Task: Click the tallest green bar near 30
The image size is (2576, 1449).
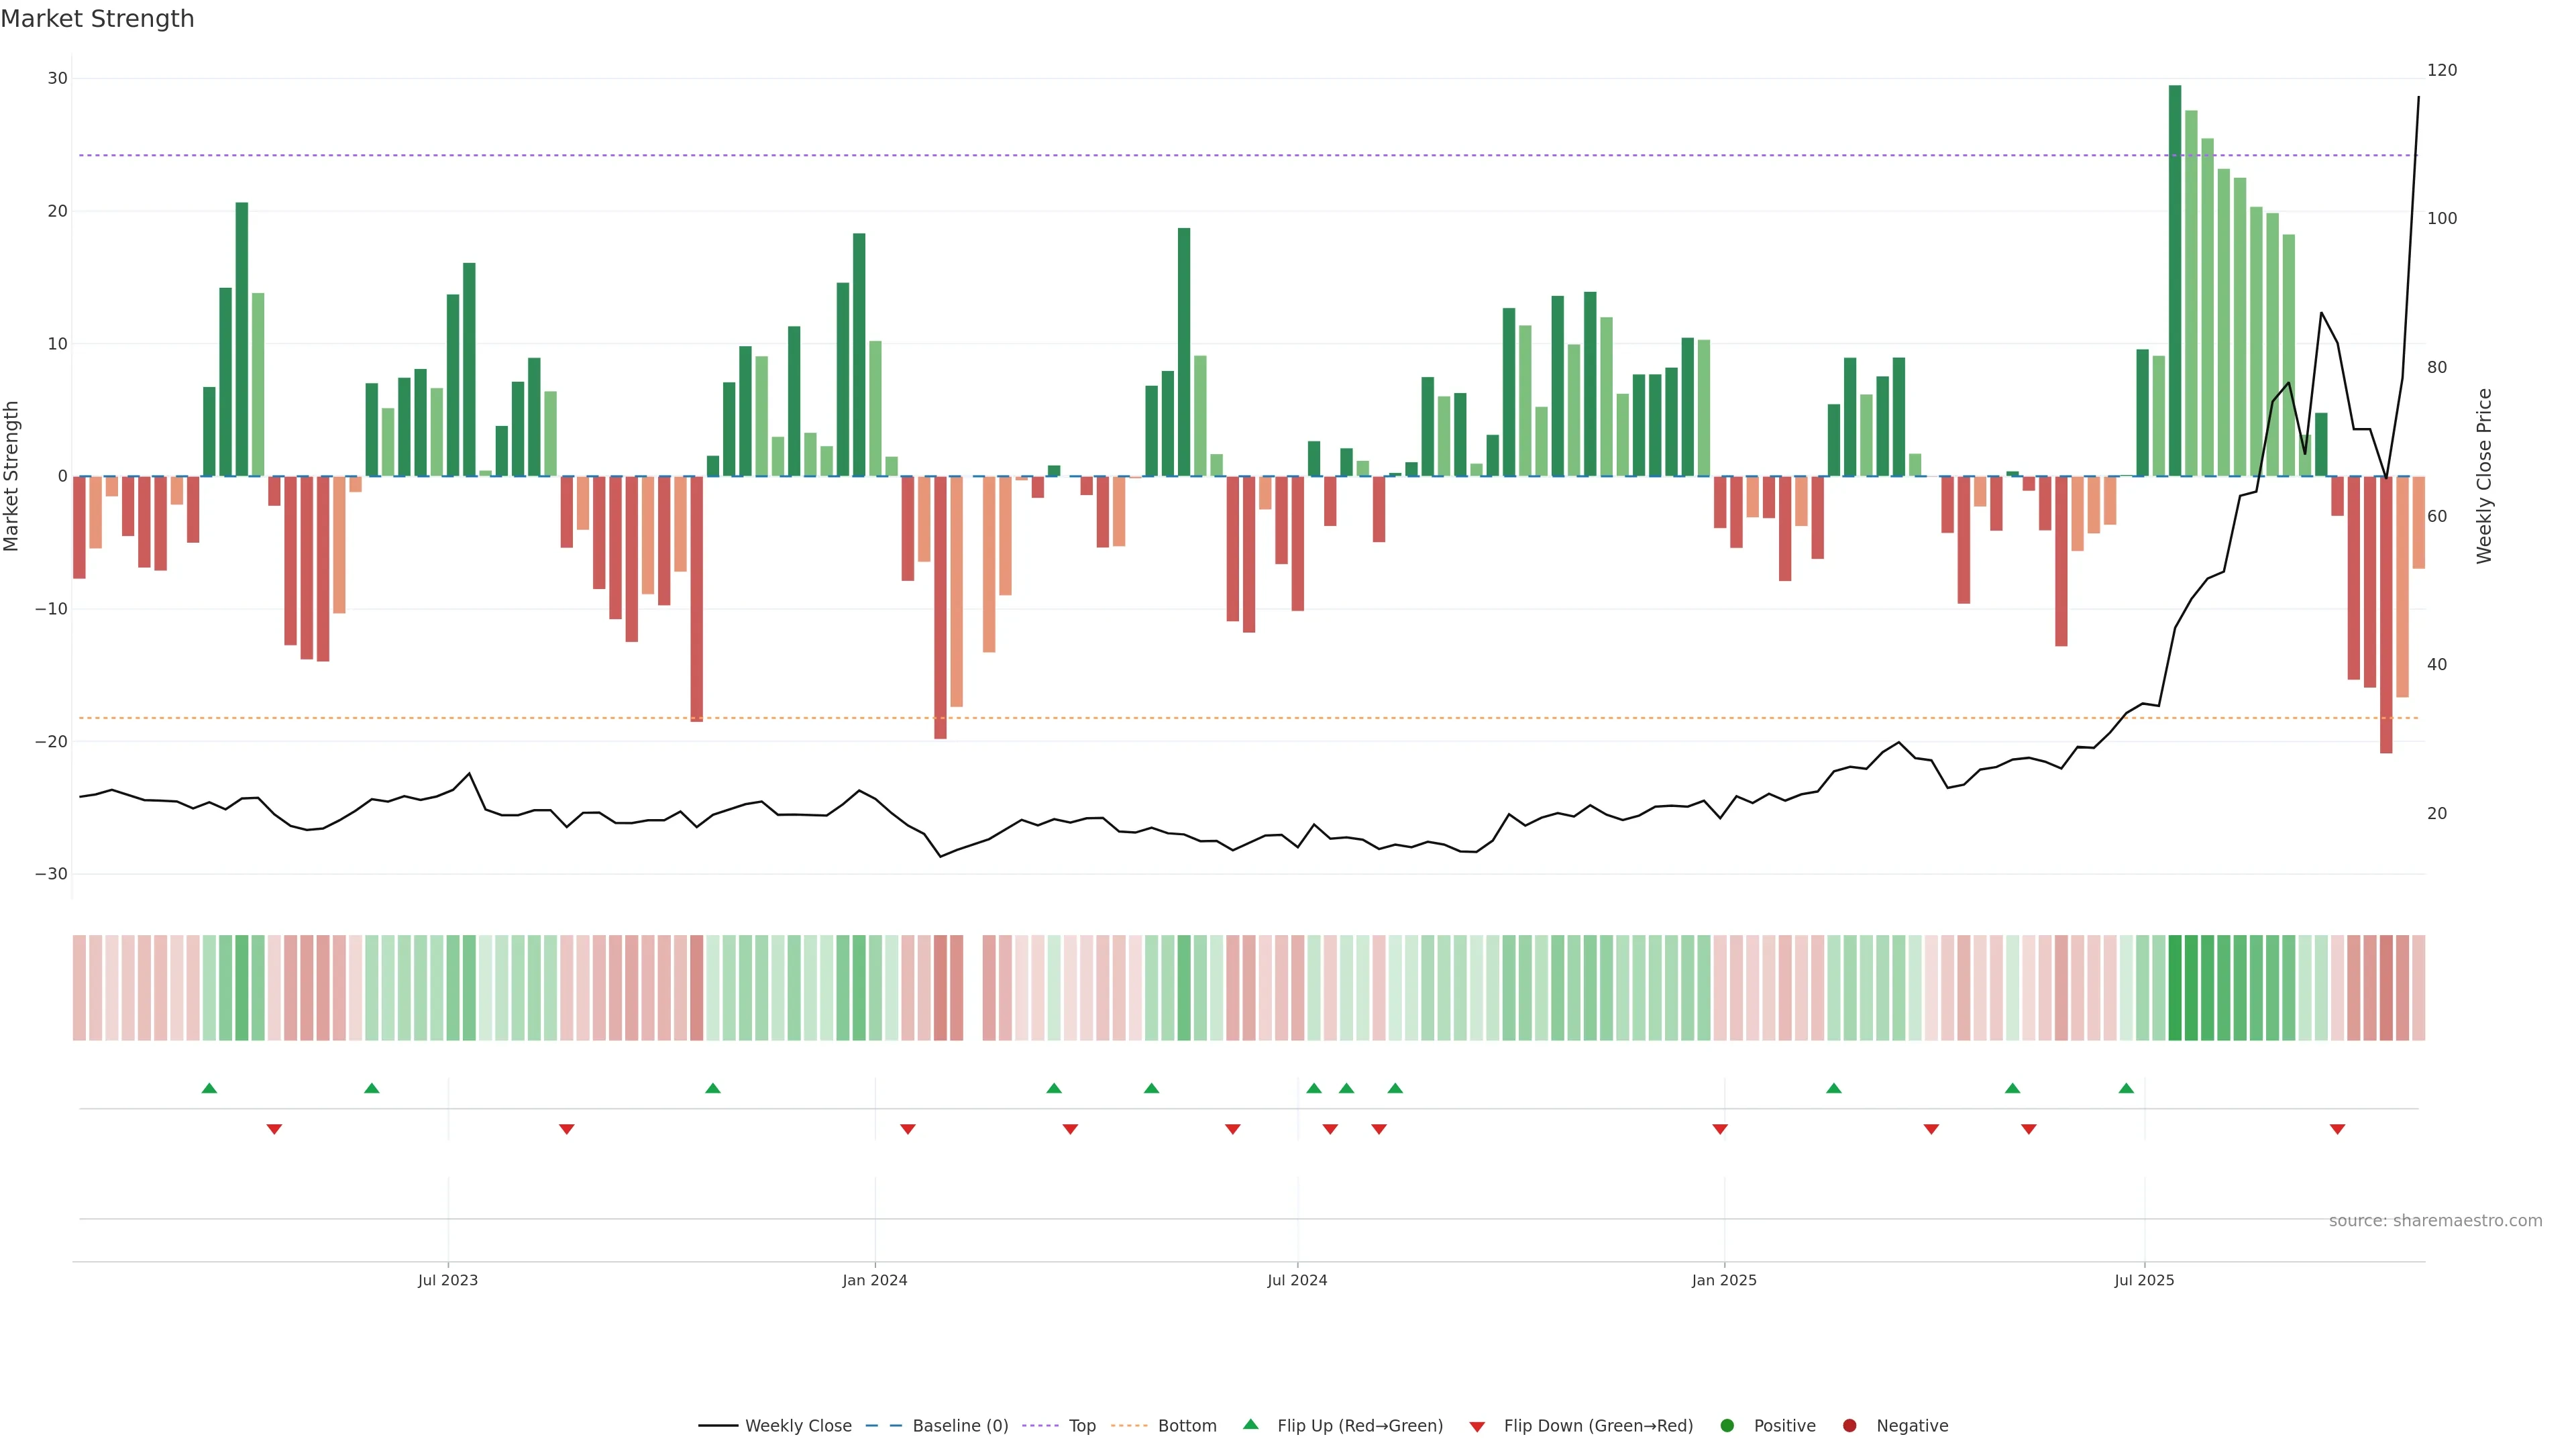Action: tap(2175, 280)
